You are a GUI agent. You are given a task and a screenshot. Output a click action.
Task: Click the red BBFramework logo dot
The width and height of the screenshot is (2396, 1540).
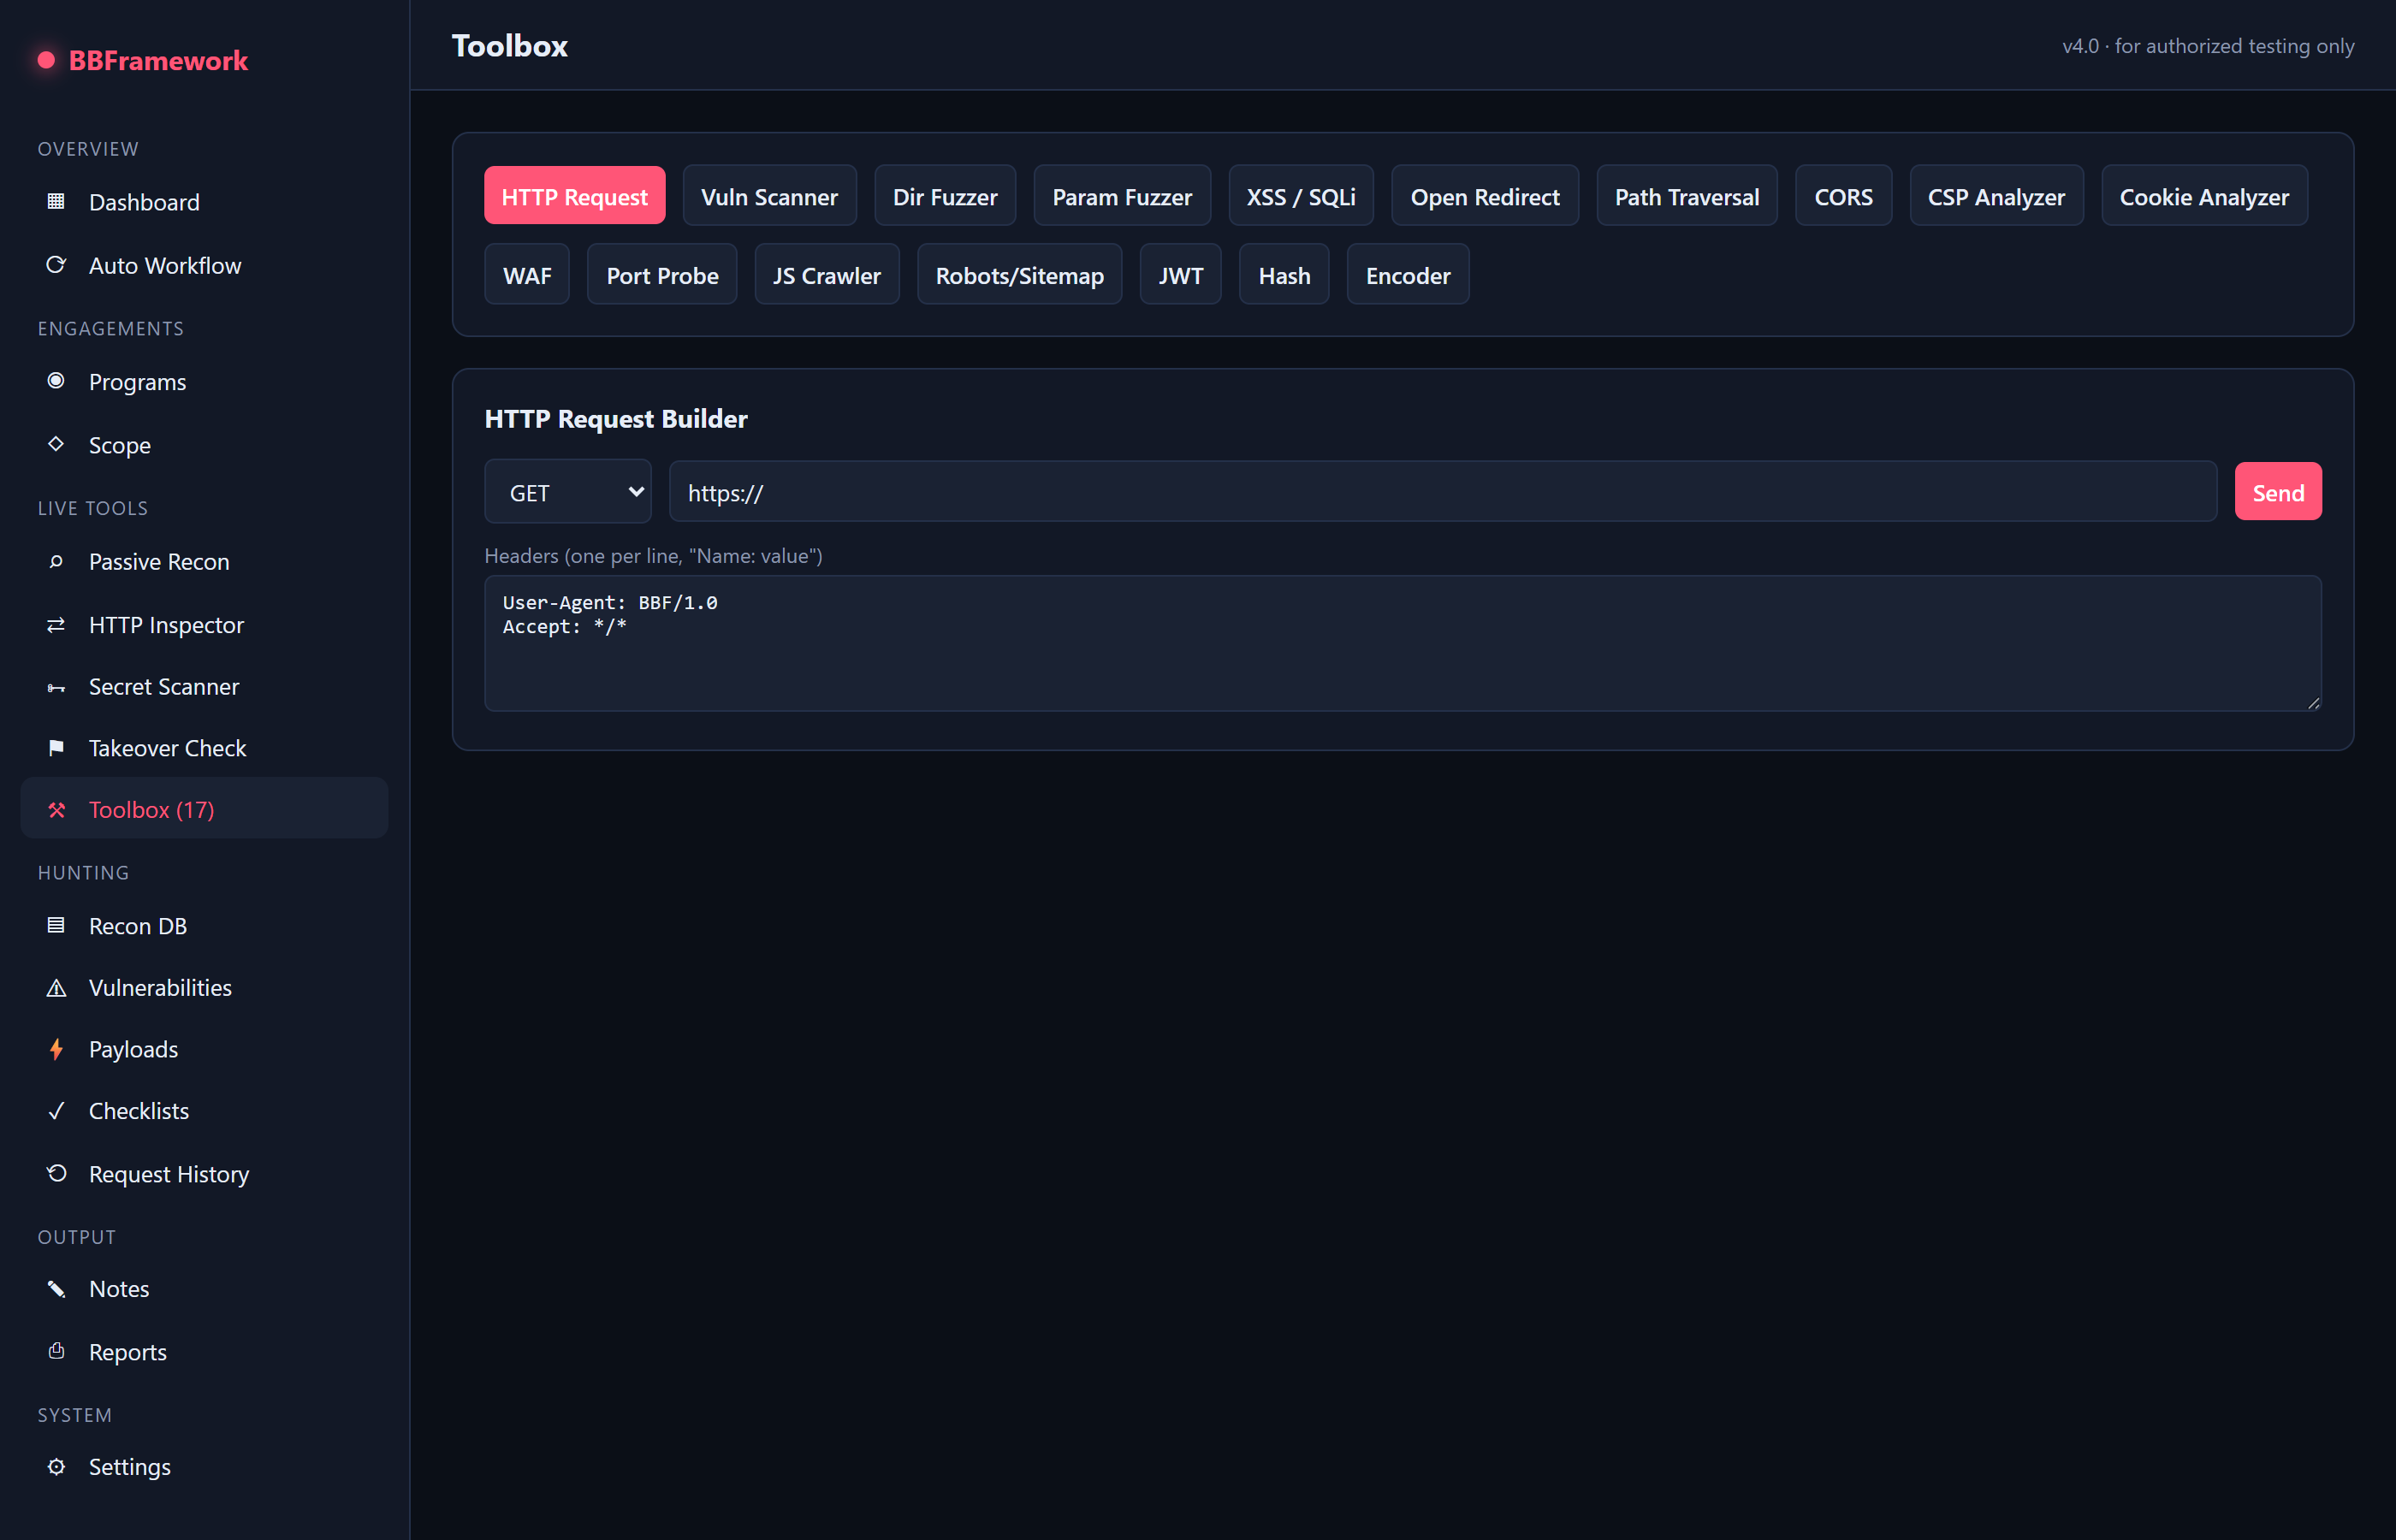click(46, 60)
